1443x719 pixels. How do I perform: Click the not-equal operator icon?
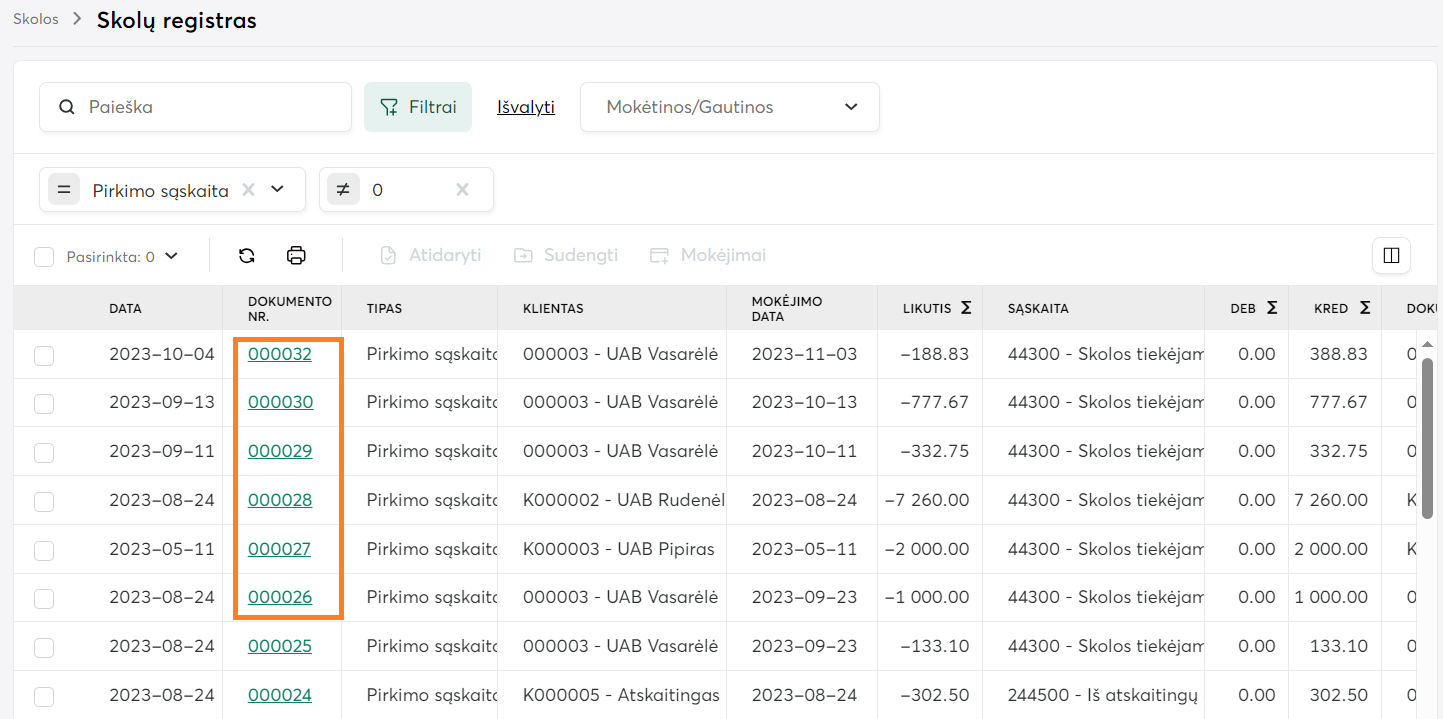[343, 190]
